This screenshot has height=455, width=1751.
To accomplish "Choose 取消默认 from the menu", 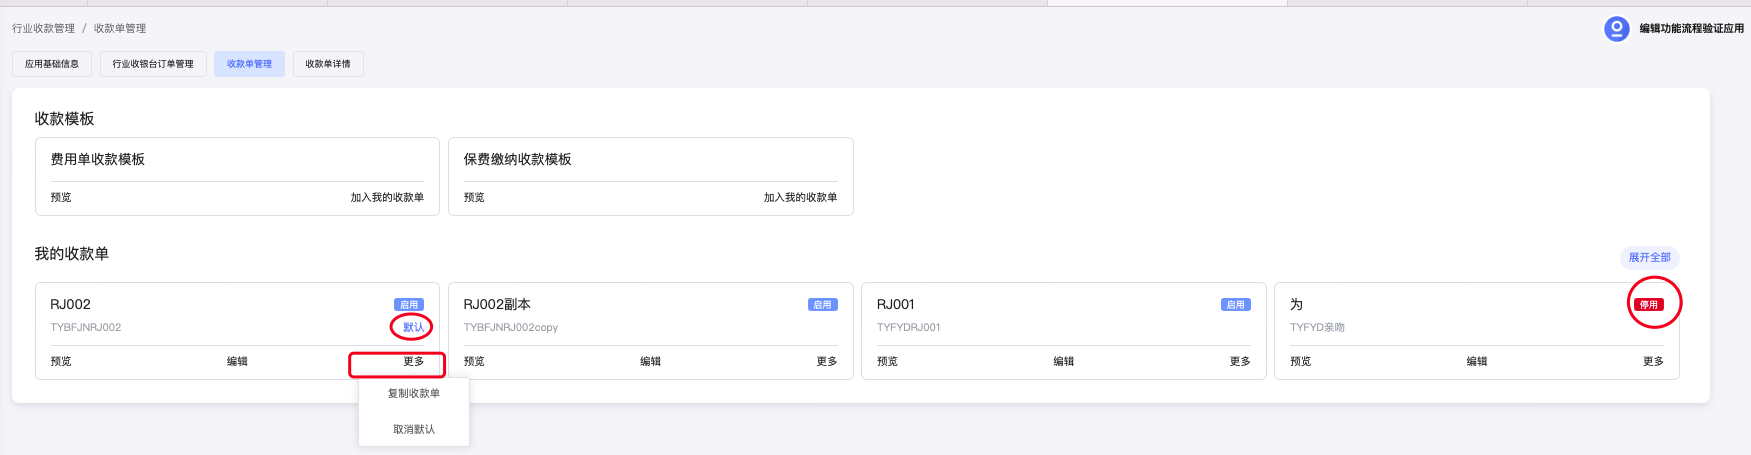I will click(414, 430).
